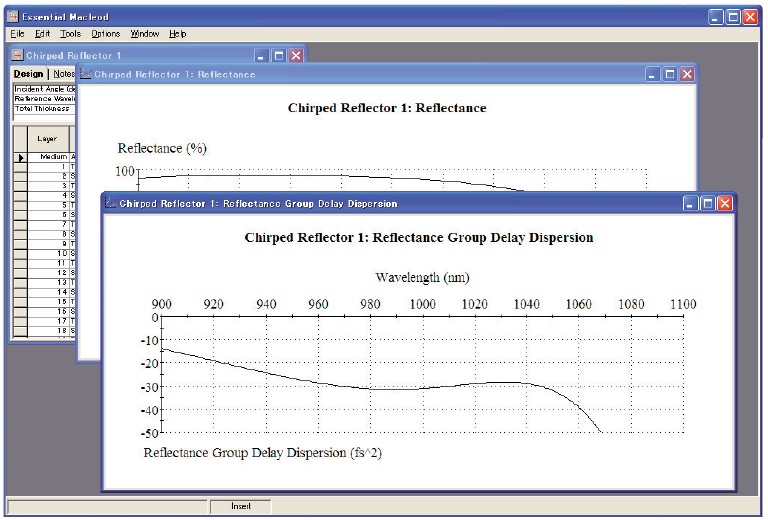Open the Window menu

[x=145, y=34]
